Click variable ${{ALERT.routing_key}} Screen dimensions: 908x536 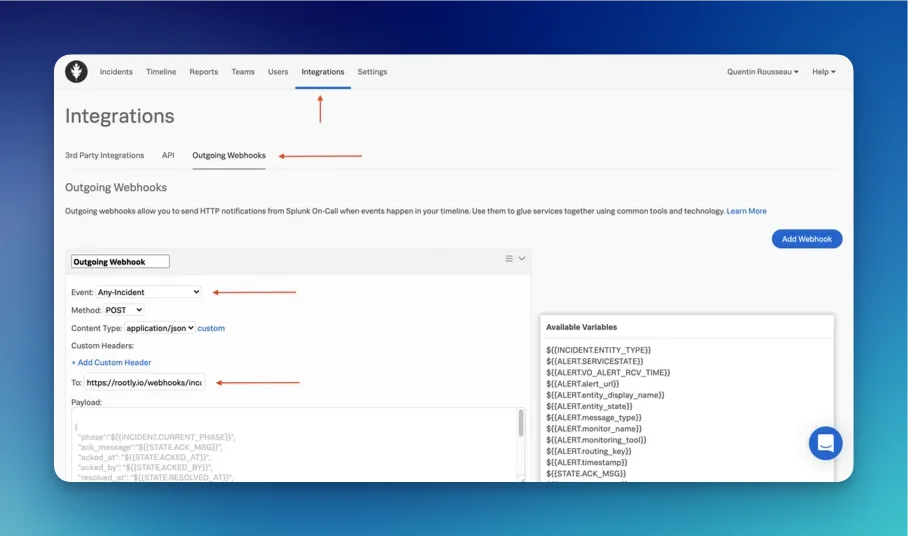(588, 451)
